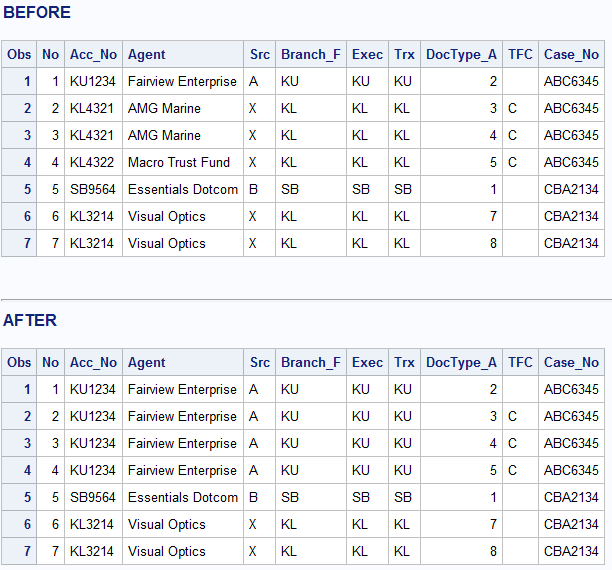Click the BEFORE table title
Screen dimensions: 612x570
[37, 13]
